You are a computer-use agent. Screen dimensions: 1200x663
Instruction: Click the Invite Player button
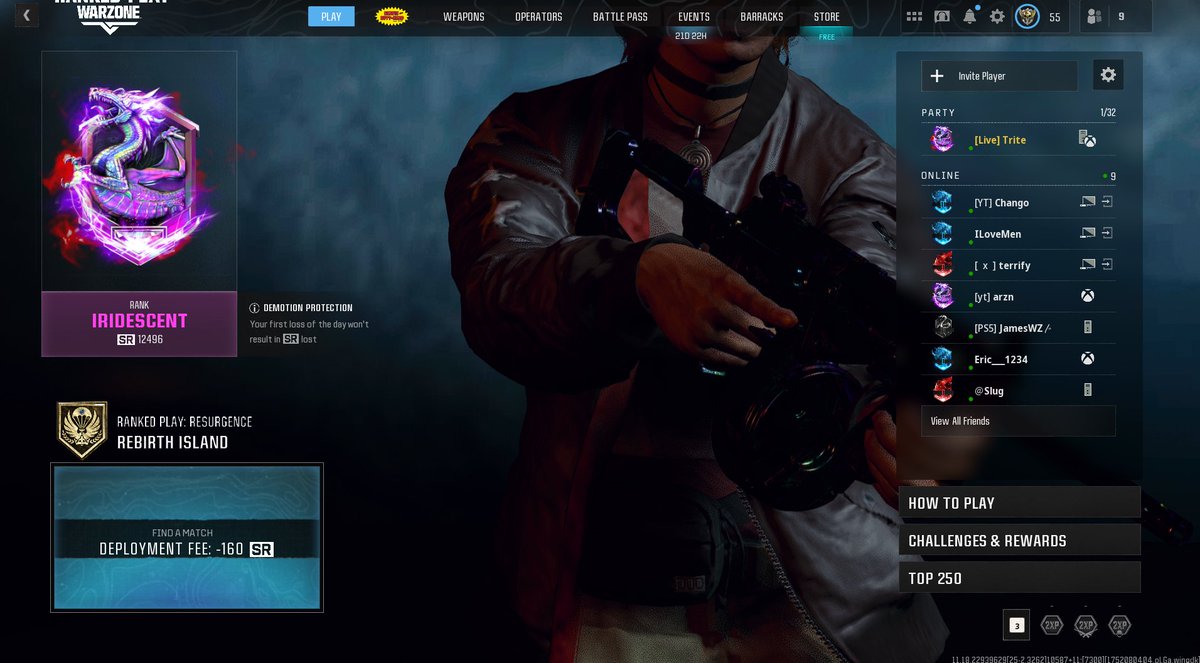click(999, 76)
